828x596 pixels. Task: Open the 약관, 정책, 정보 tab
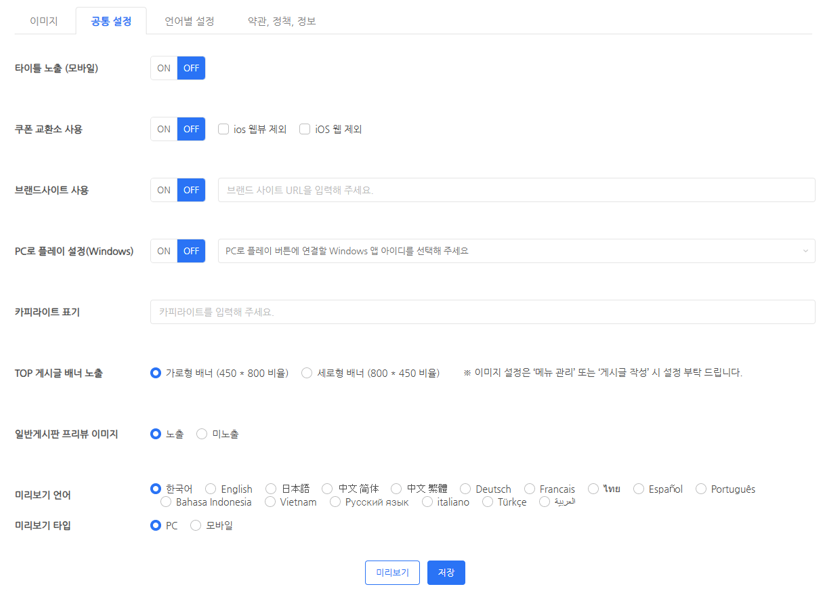tap(282, 21)
